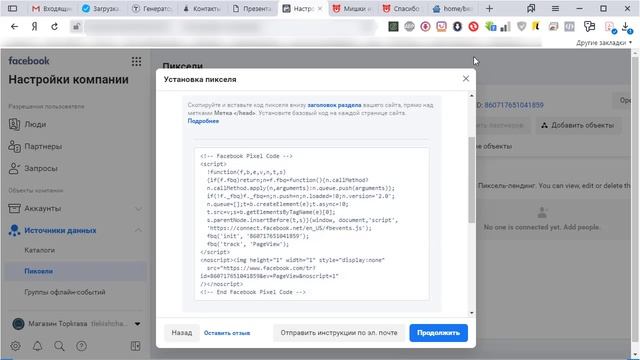Open search magnifier in sidebar footer
This screenshot has height=360, width=640.
[x=60, y=346]
